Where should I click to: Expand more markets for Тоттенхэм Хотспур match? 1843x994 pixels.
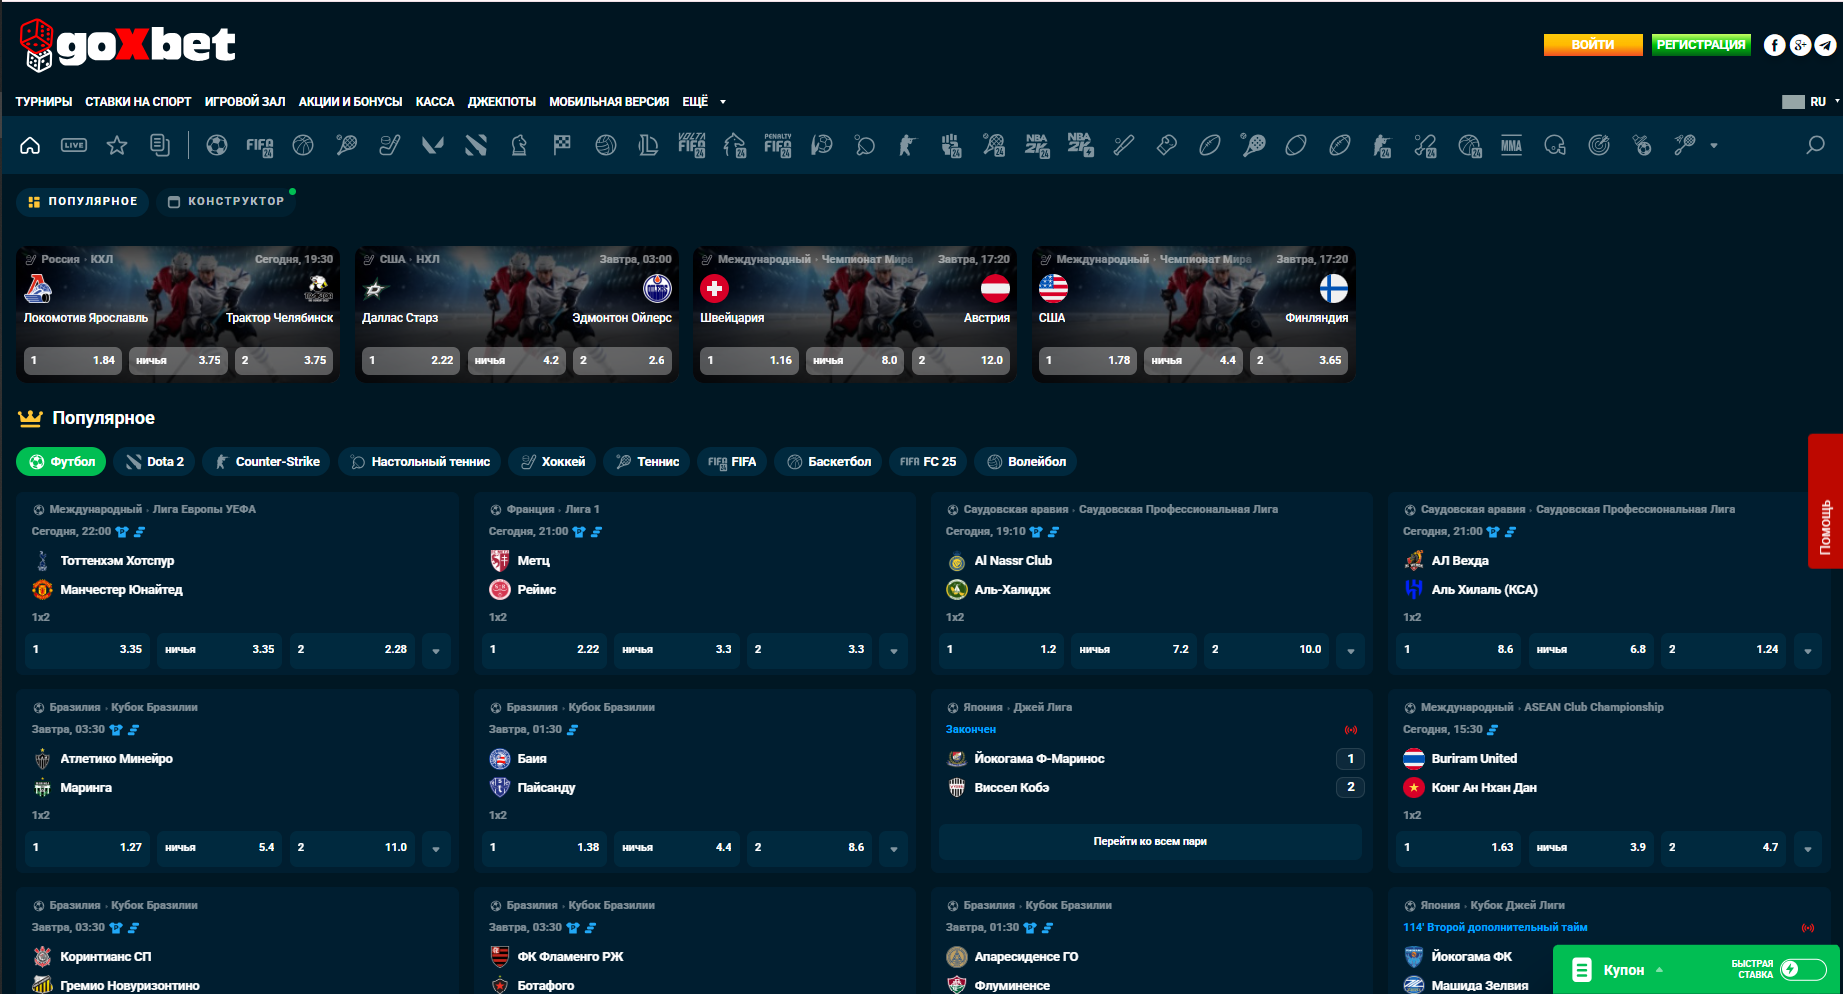pyautogui.click(x=436, y=650)
